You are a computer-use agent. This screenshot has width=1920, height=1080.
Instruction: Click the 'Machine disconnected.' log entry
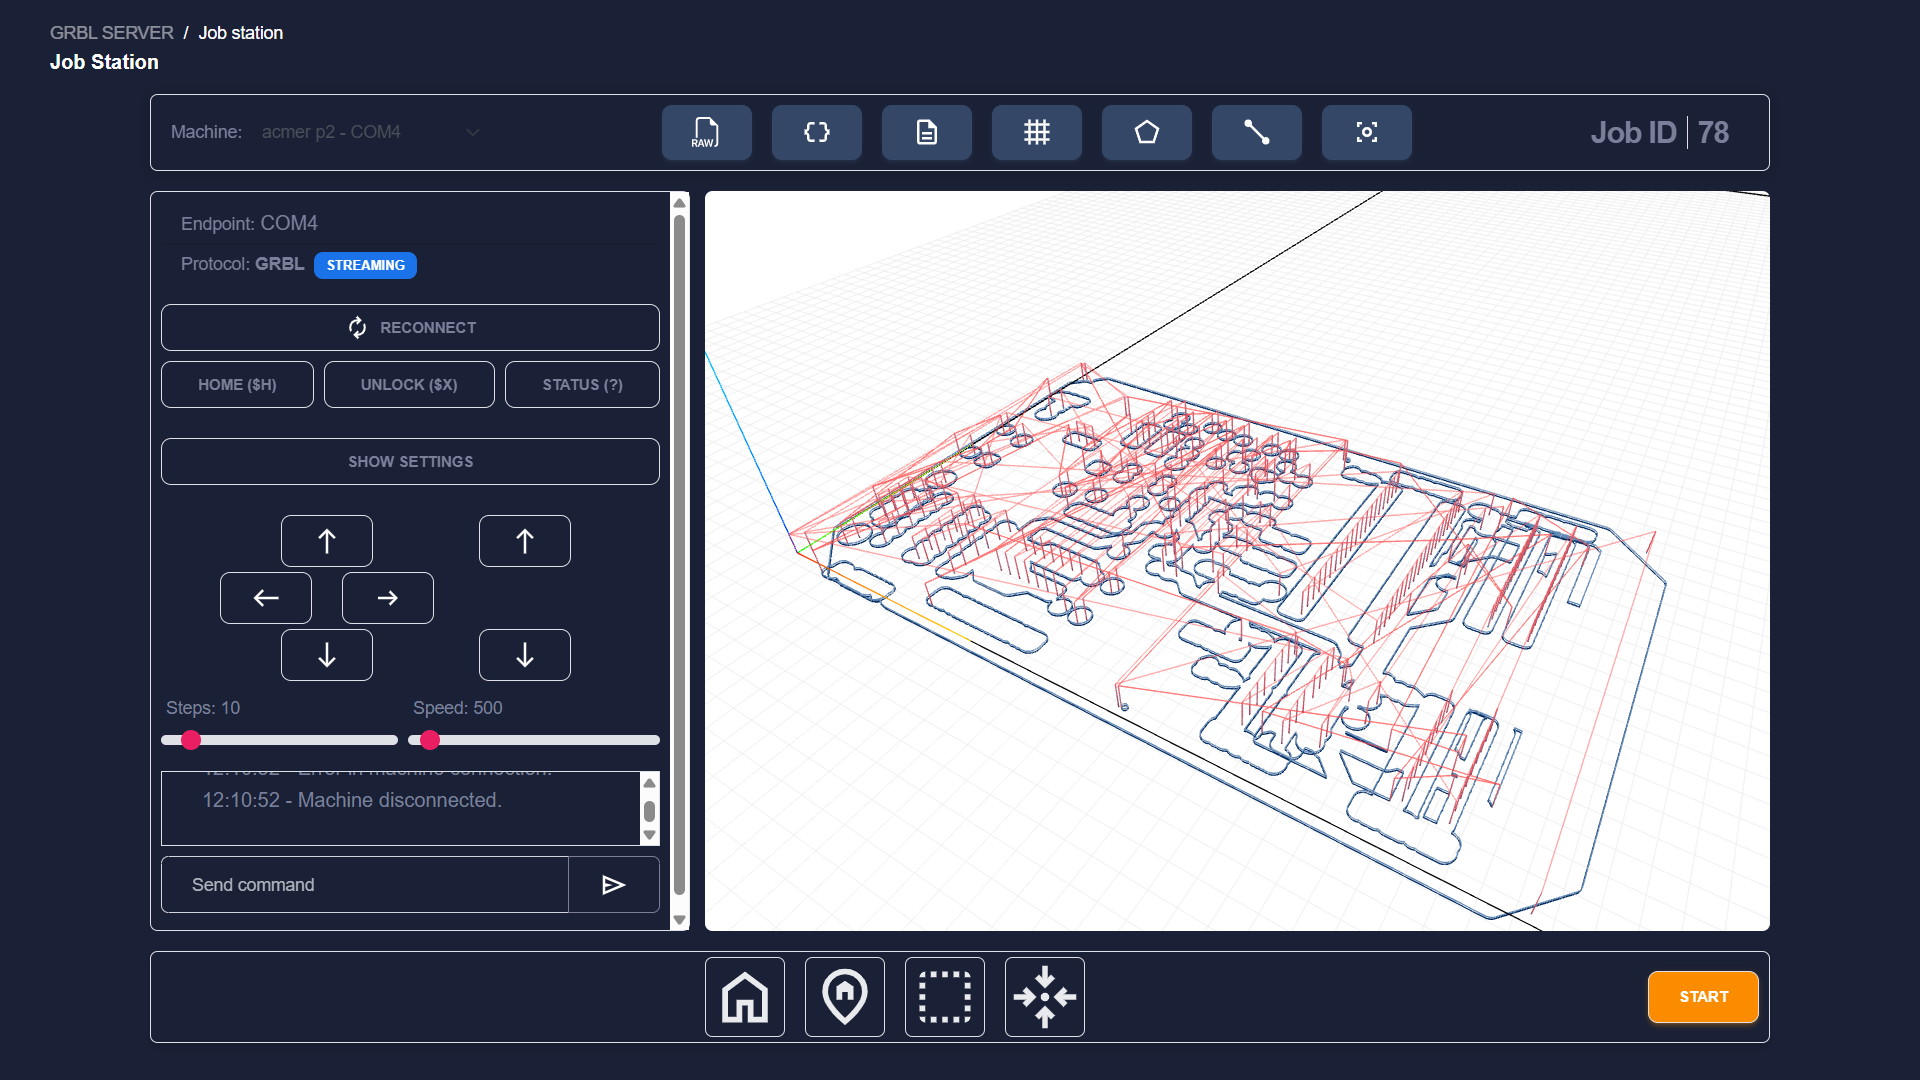click(x=352, y=800)
